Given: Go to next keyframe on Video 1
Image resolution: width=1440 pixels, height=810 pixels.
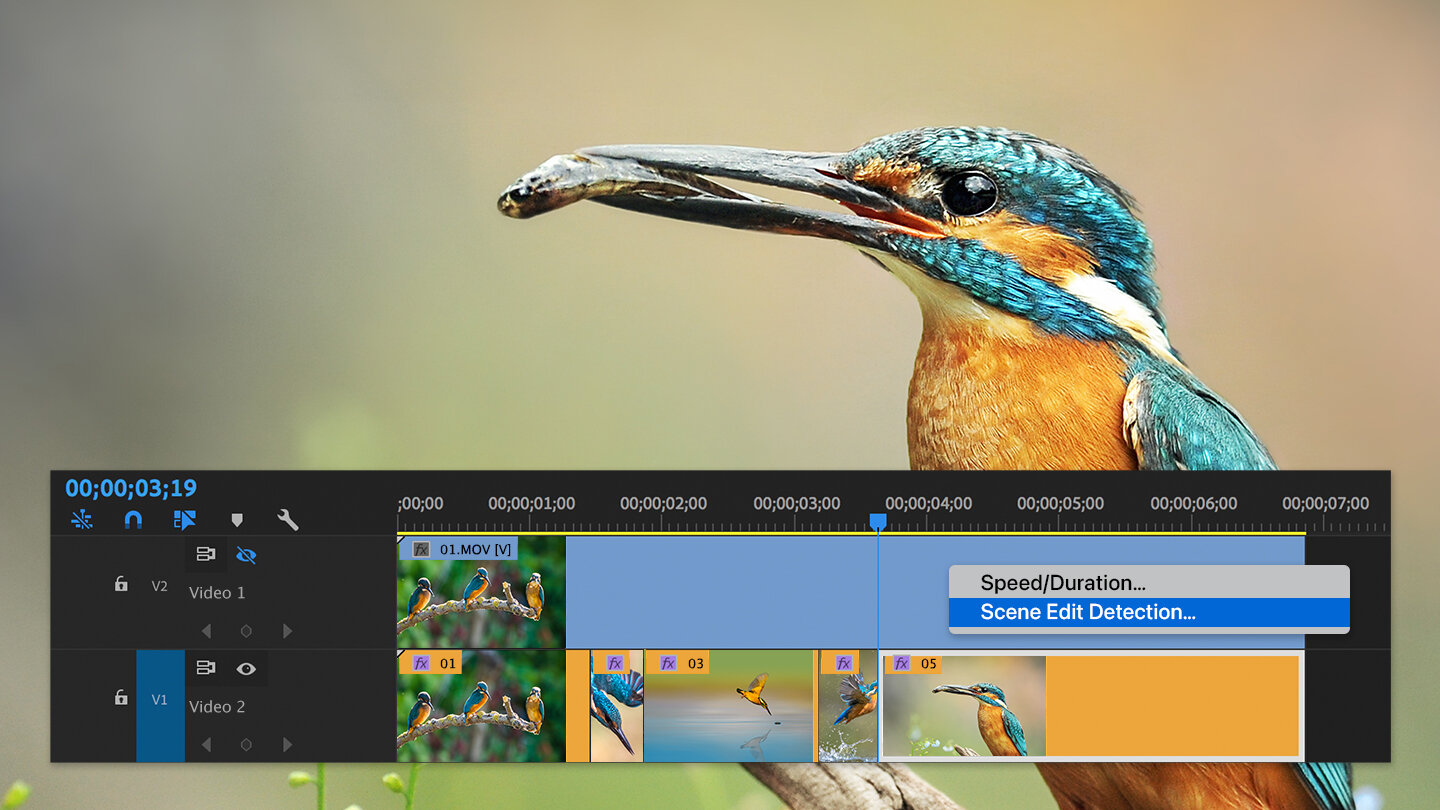Looking at the screenshot, I should click(287, 631).
